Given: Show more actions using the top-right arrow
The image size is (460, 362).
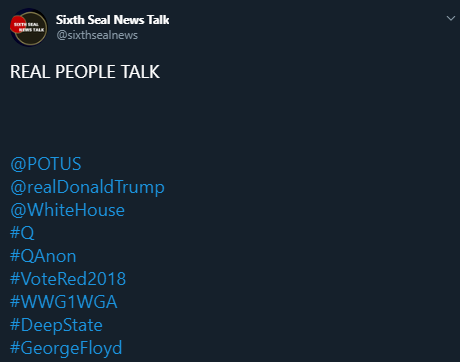Looking at the screenshot, I should coord(451,18).
